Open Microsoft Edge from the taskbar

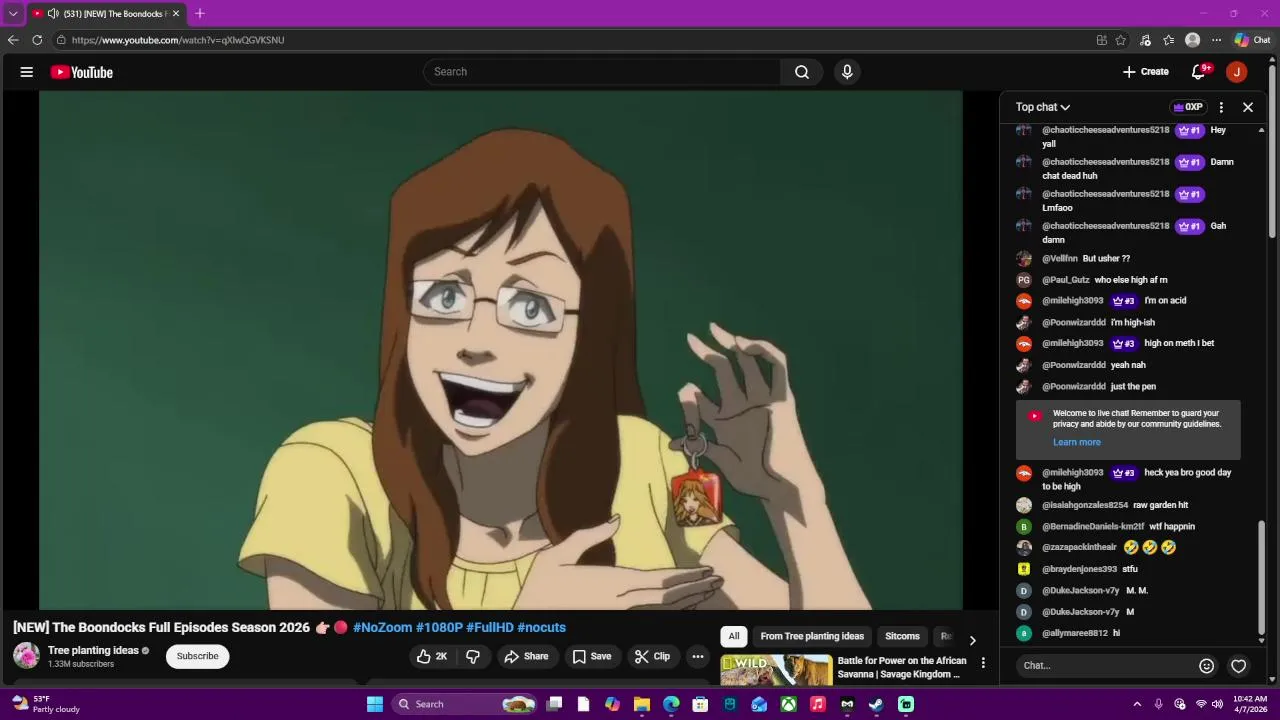tap(671, 704)
